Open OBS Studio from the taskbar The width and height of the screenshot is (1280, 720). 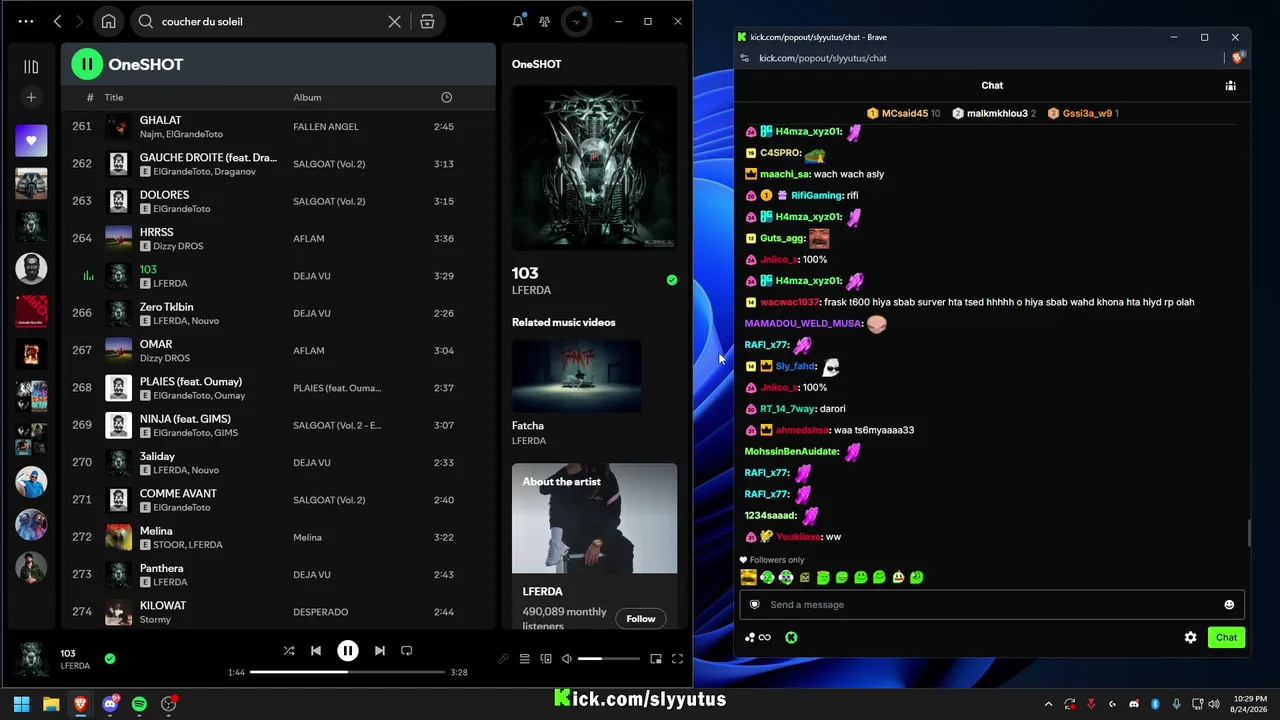[169, 704]
